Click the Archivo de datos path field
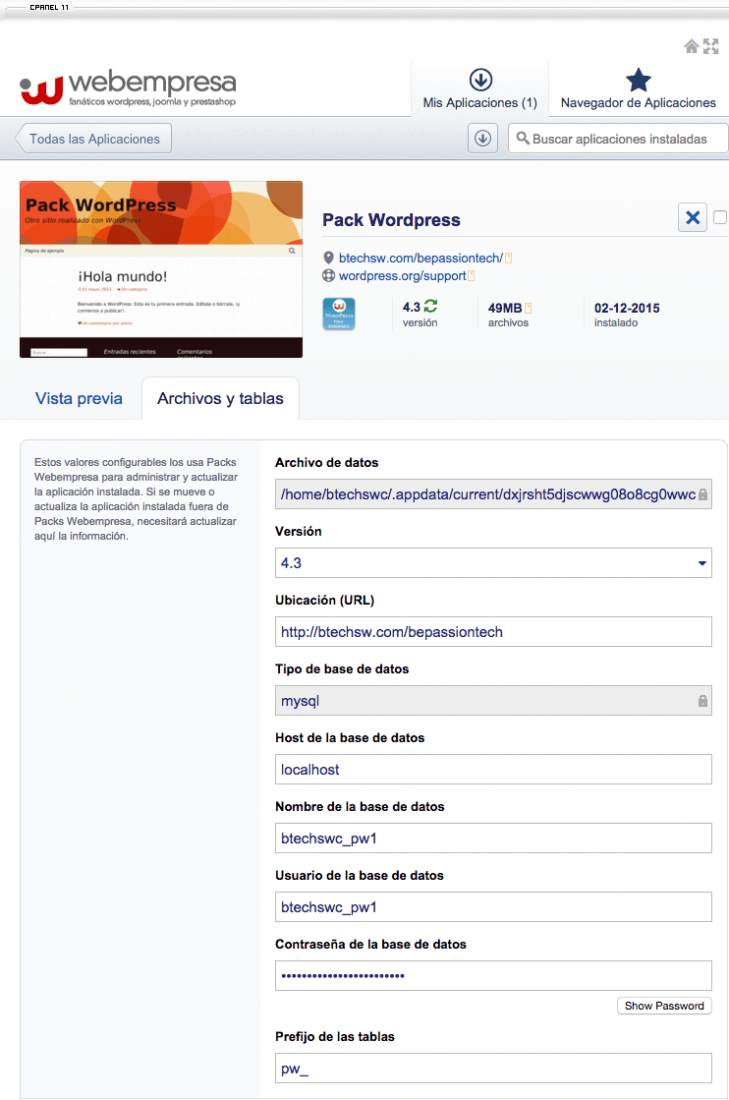Viewport: 729px width, 1100px height. tap(493, 495)
